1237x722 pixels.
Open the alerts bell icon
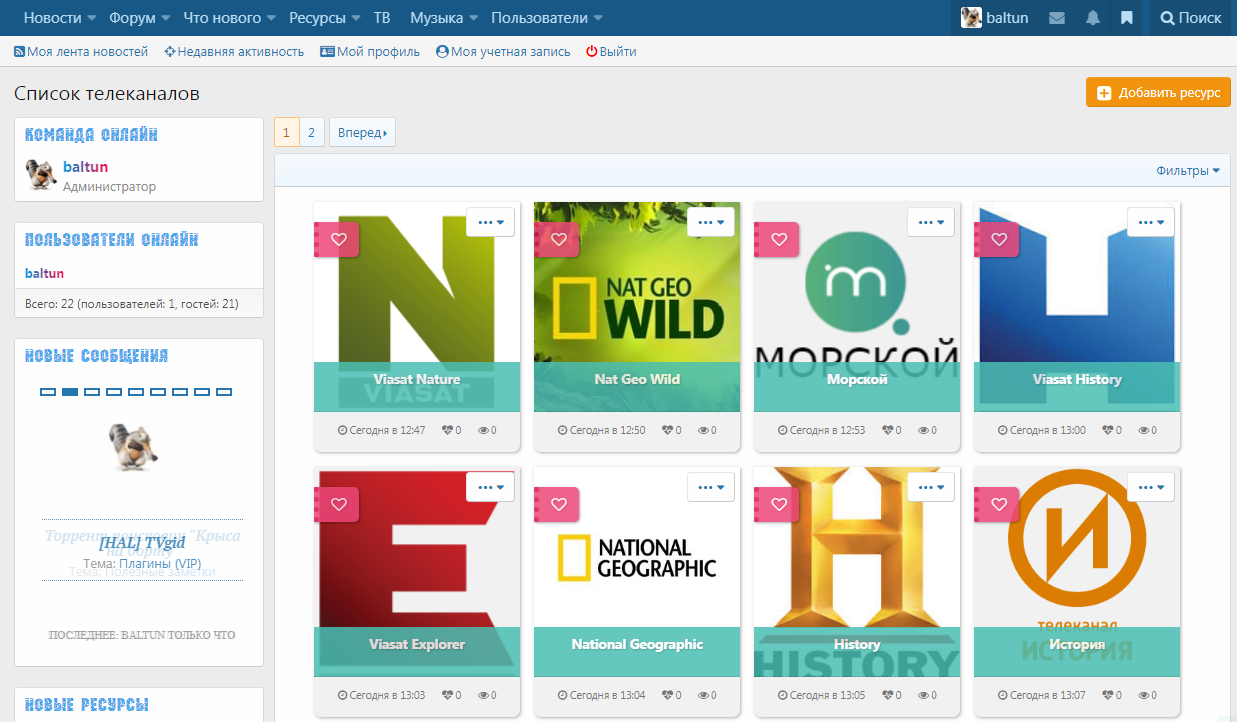click(1092, 18)
